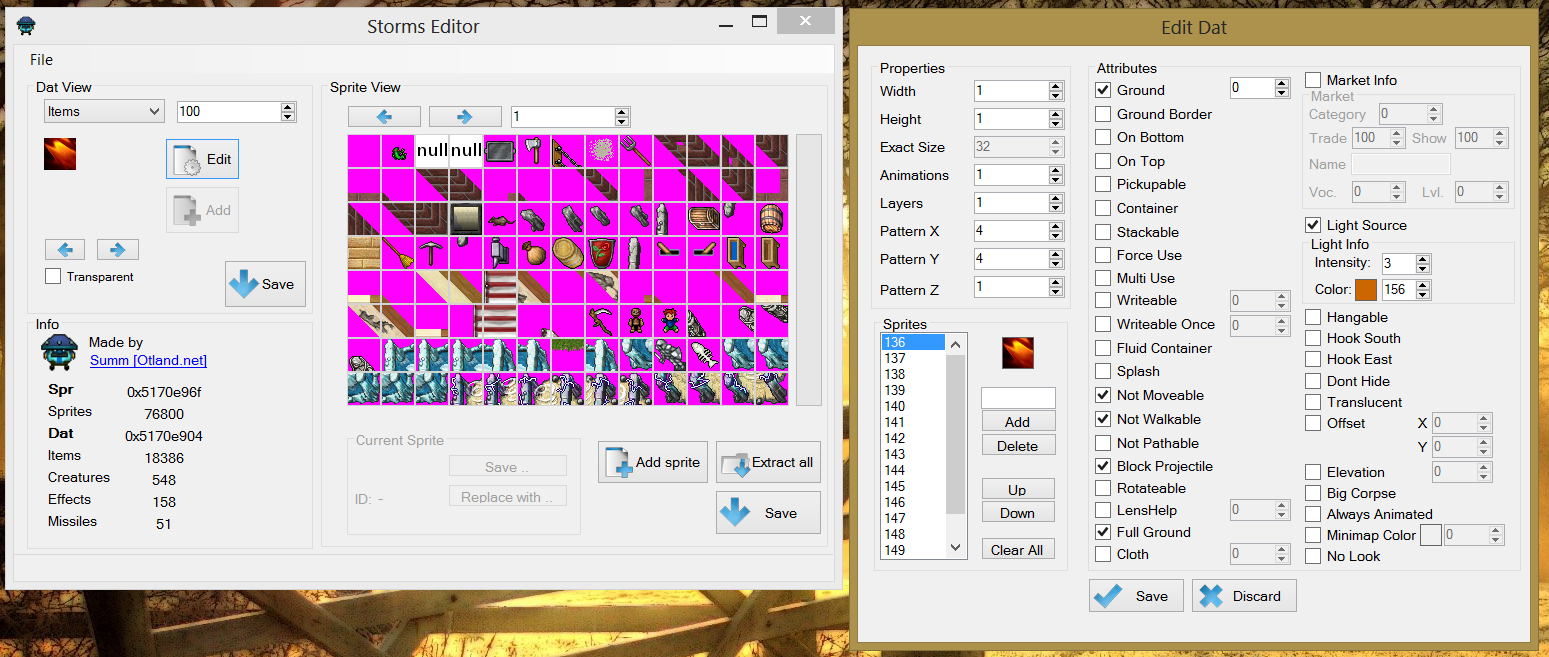Select the red-haired doll sprite
The height and width of the screenshot is (657, 1549).
point(670,321)
